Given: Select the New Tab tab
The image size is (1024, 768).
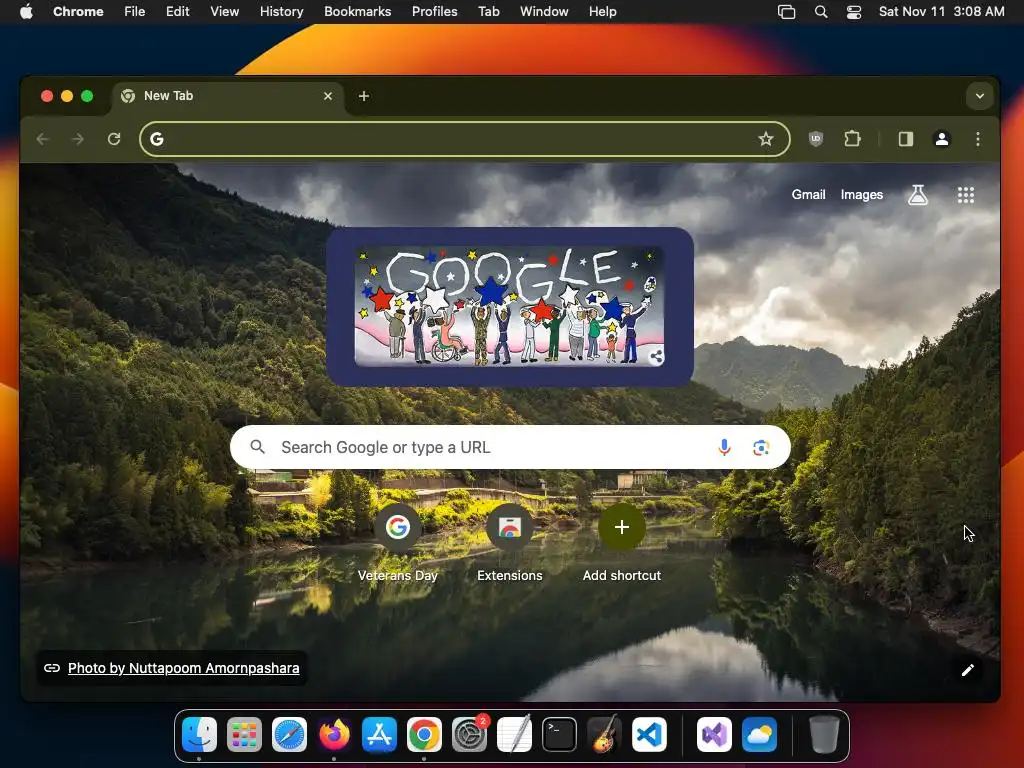Looking at the screenshot, I should (228, 96).
